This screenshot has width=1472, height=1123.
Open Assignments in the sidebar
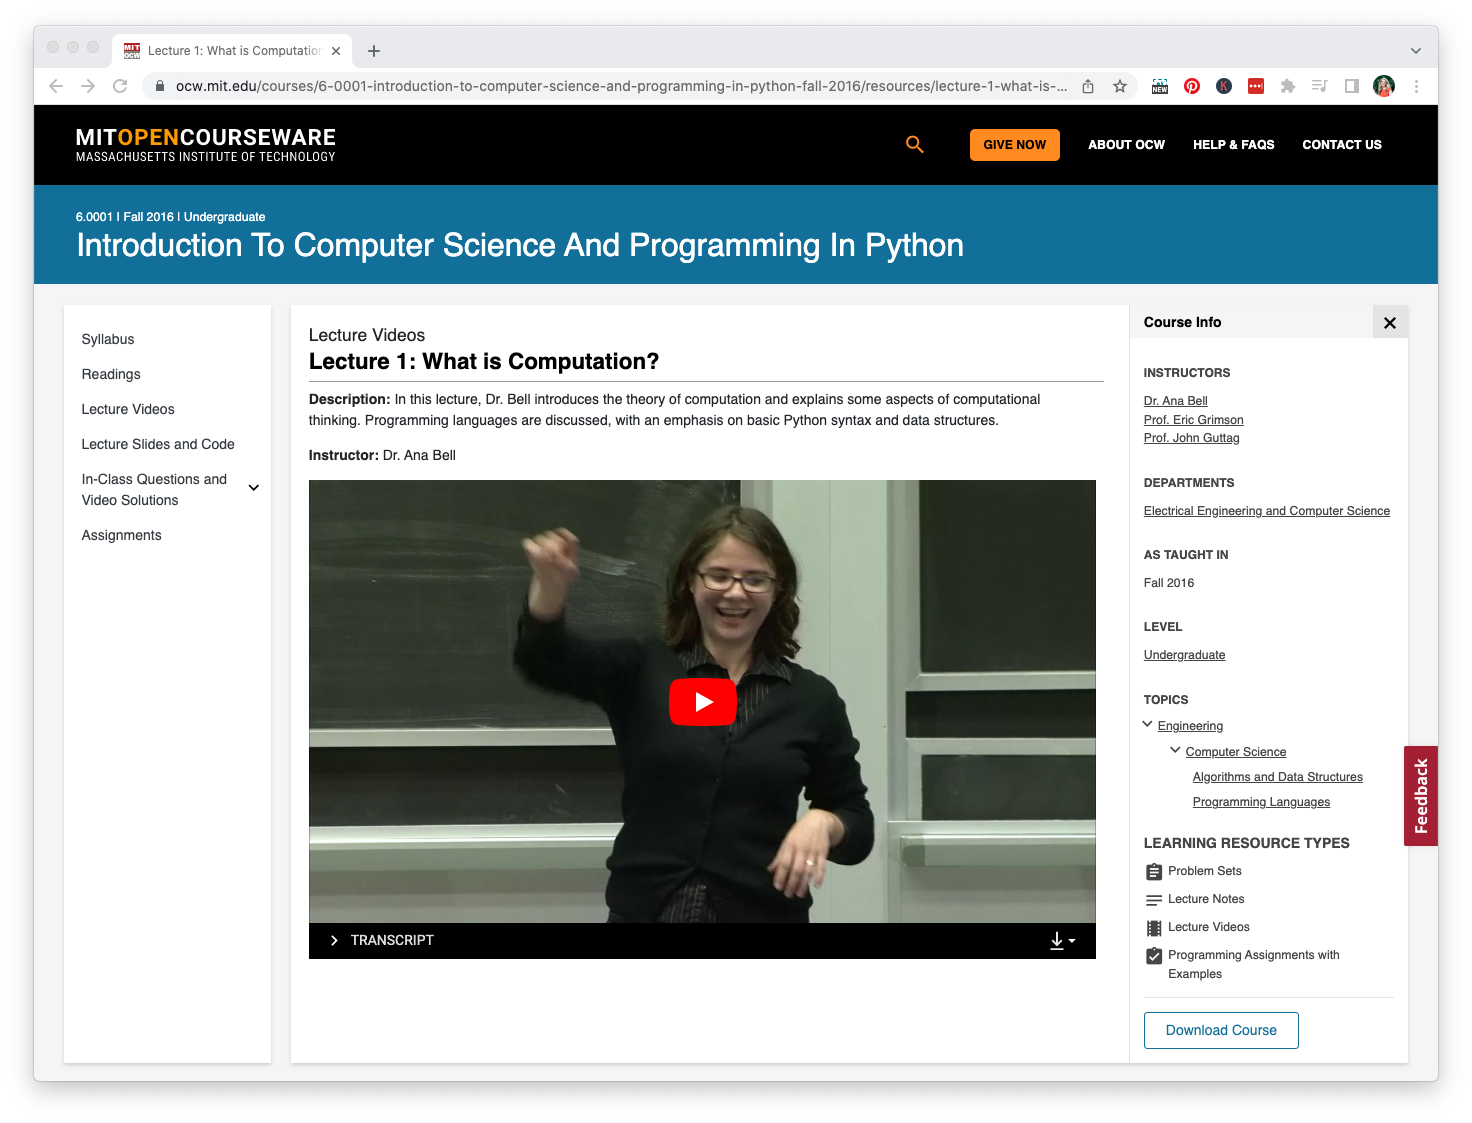(121, 536)
